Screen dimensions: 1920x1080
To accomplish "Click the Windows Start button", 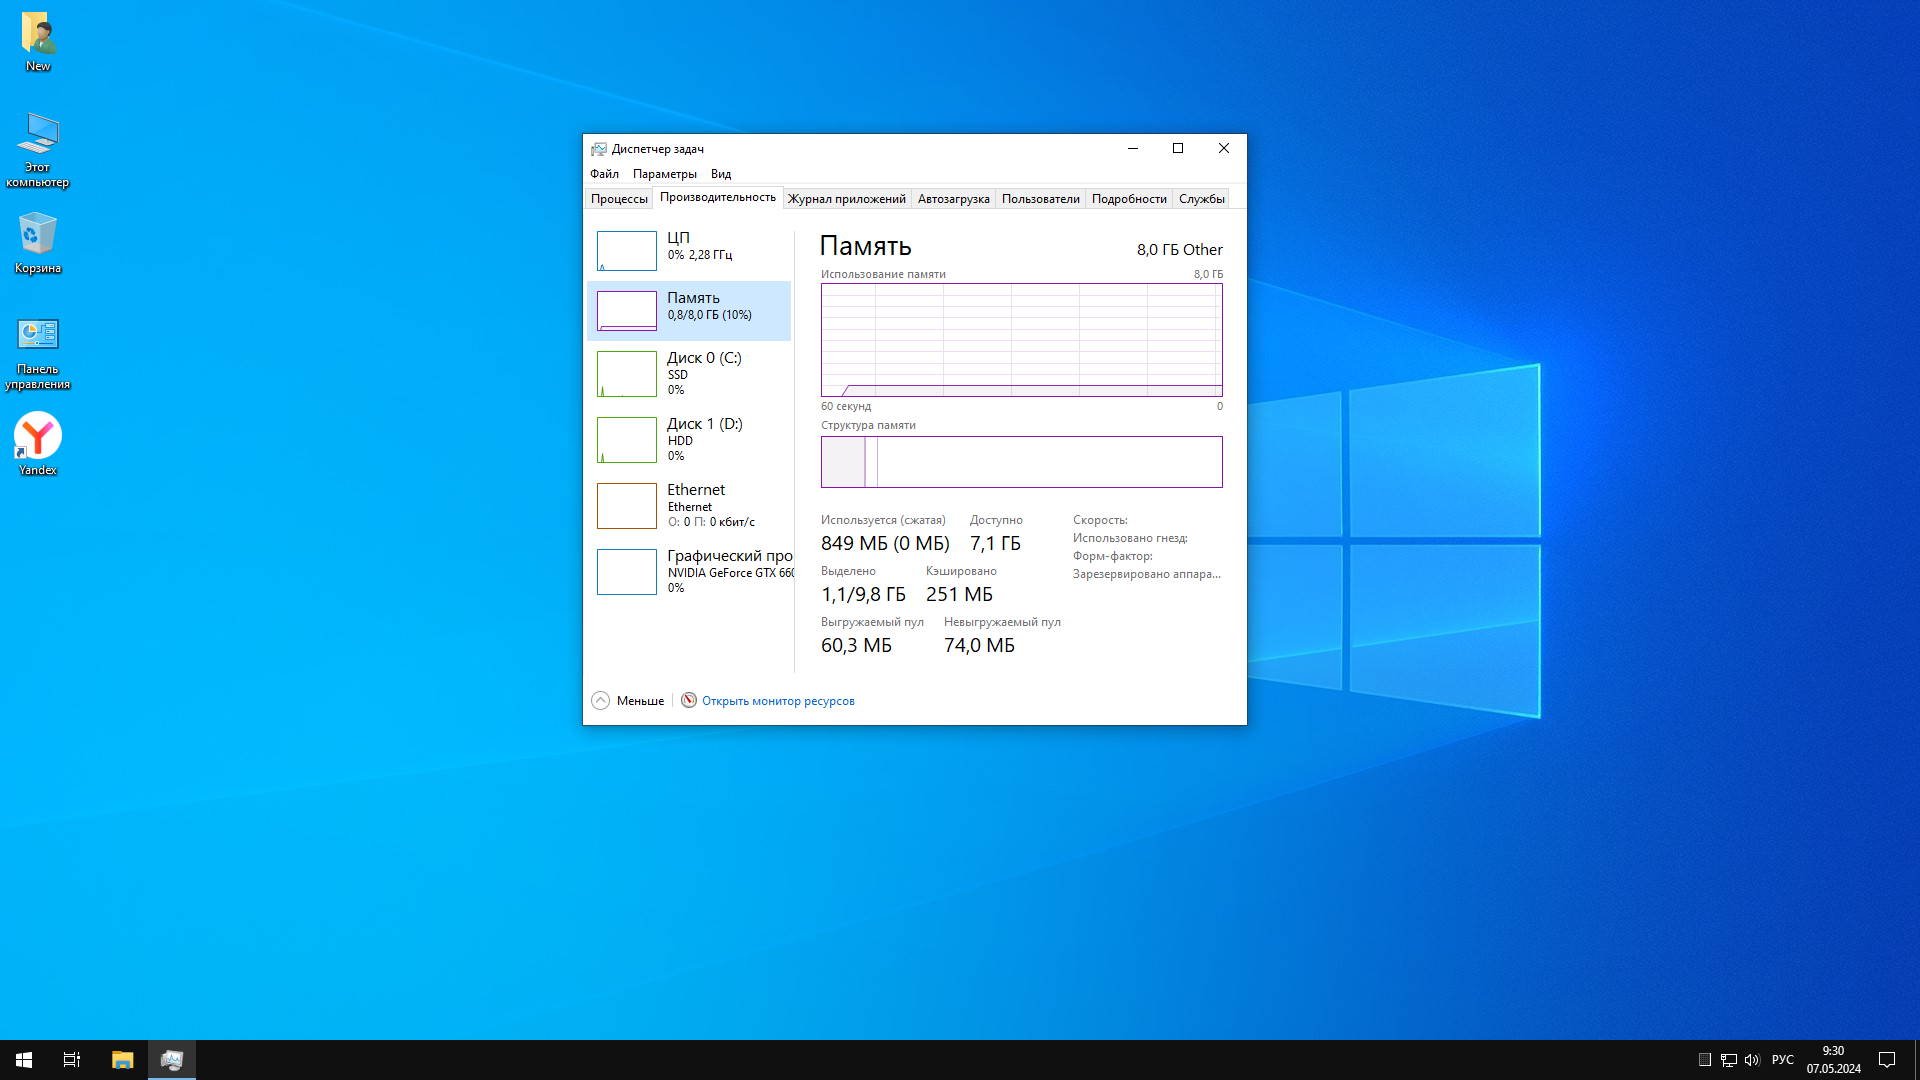I will (x=24, y=1060).
